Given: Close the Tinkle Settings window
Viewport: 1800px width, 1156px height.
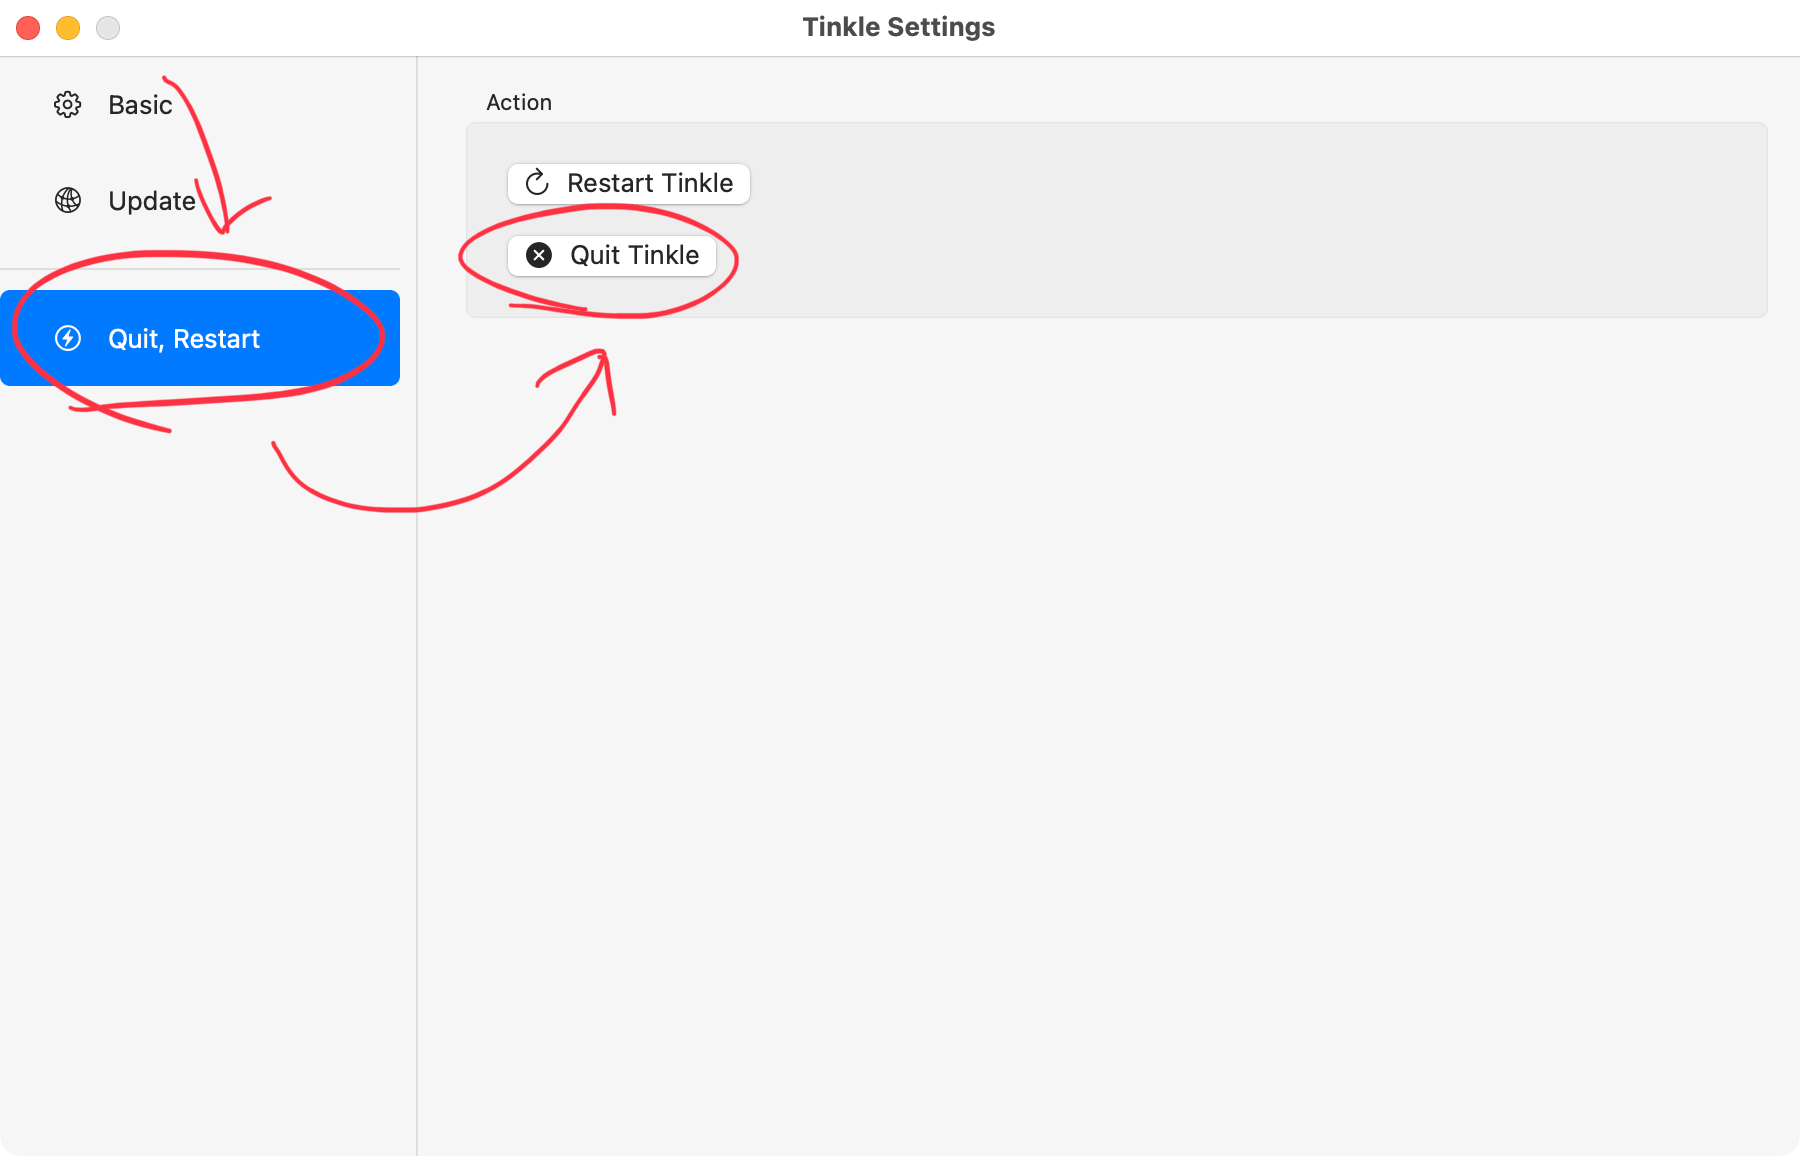Looking at the screenshot, I should pyautogui.click(x=28, y=28).
